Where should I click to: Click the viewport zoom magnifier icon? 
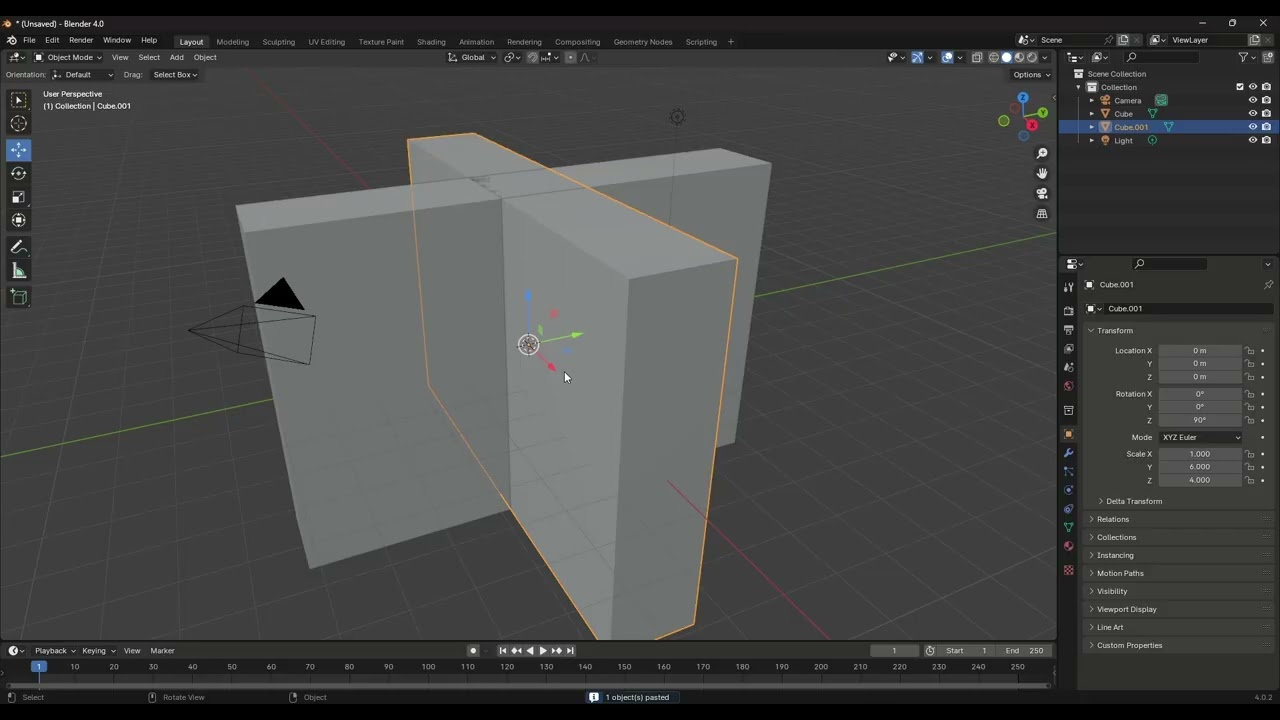click(1042, 153)
